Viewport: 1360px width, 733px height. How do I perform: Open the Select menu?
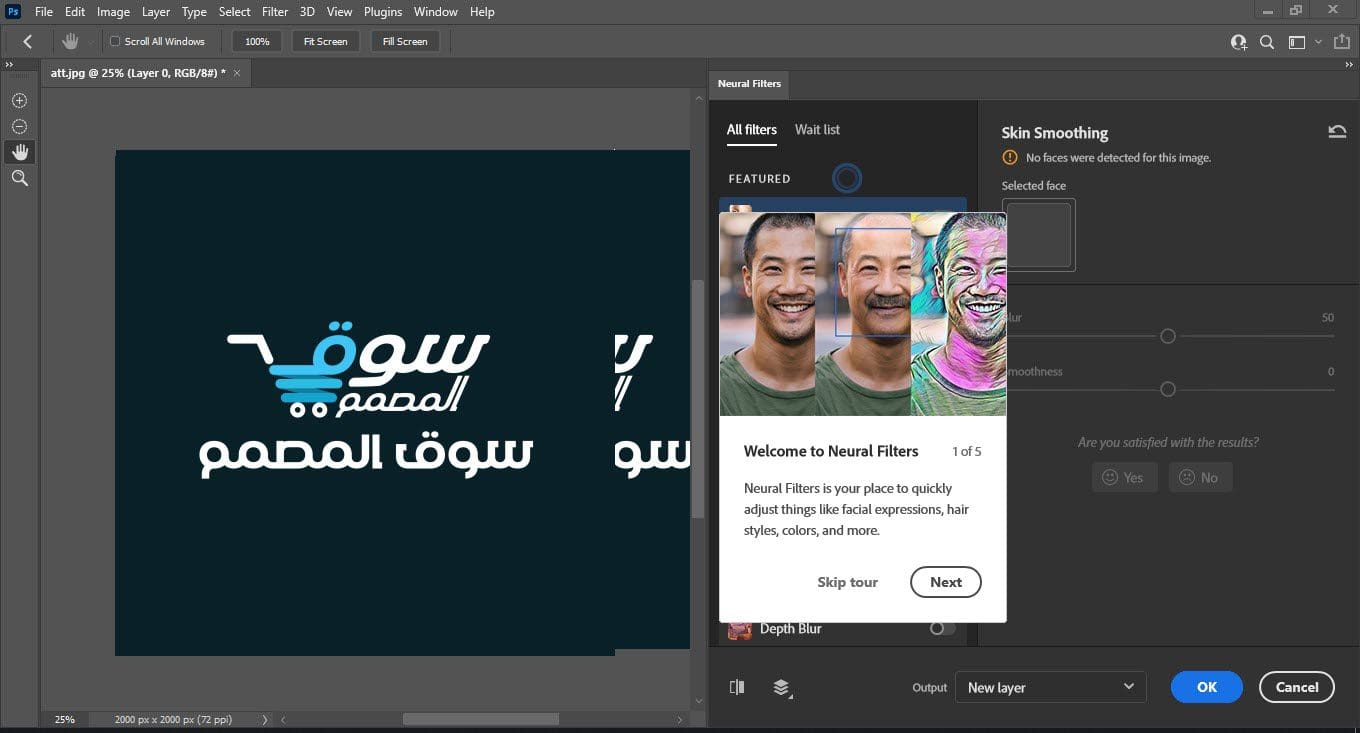pos(235,12)
